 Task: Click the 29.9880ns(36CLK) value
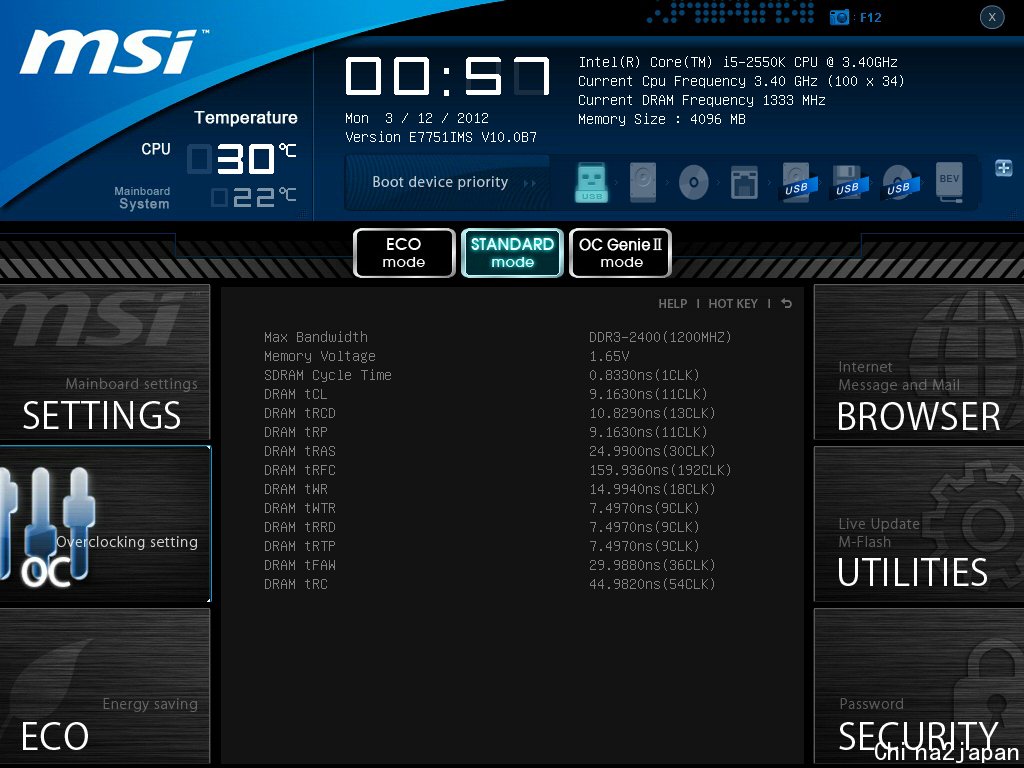(652, 564)
